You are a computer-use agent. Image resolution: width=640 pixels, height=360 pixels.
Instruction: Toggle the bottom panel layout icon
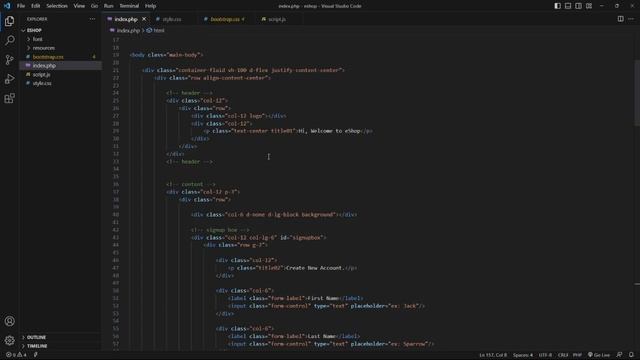(x=568, y=6)
